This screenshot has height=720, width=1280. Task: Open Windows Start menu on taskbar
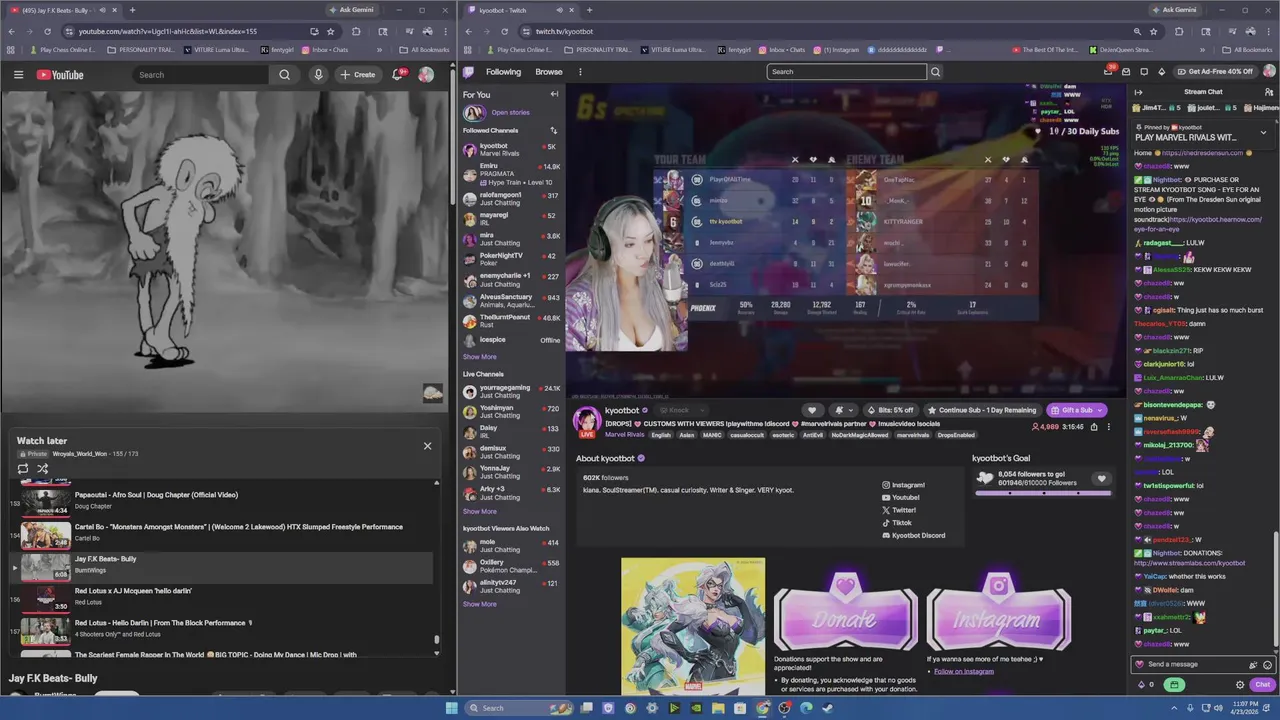pyautogui.click(x=451, y=708)
